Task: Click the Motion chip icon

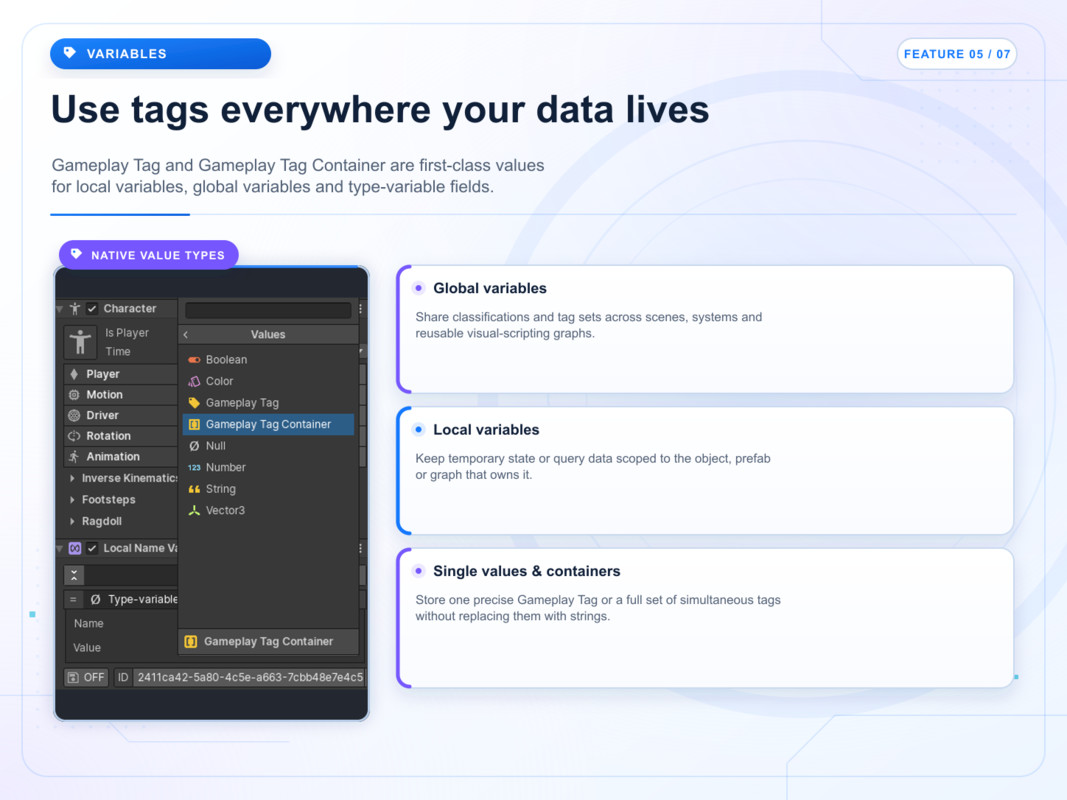Action: point(74,395)
